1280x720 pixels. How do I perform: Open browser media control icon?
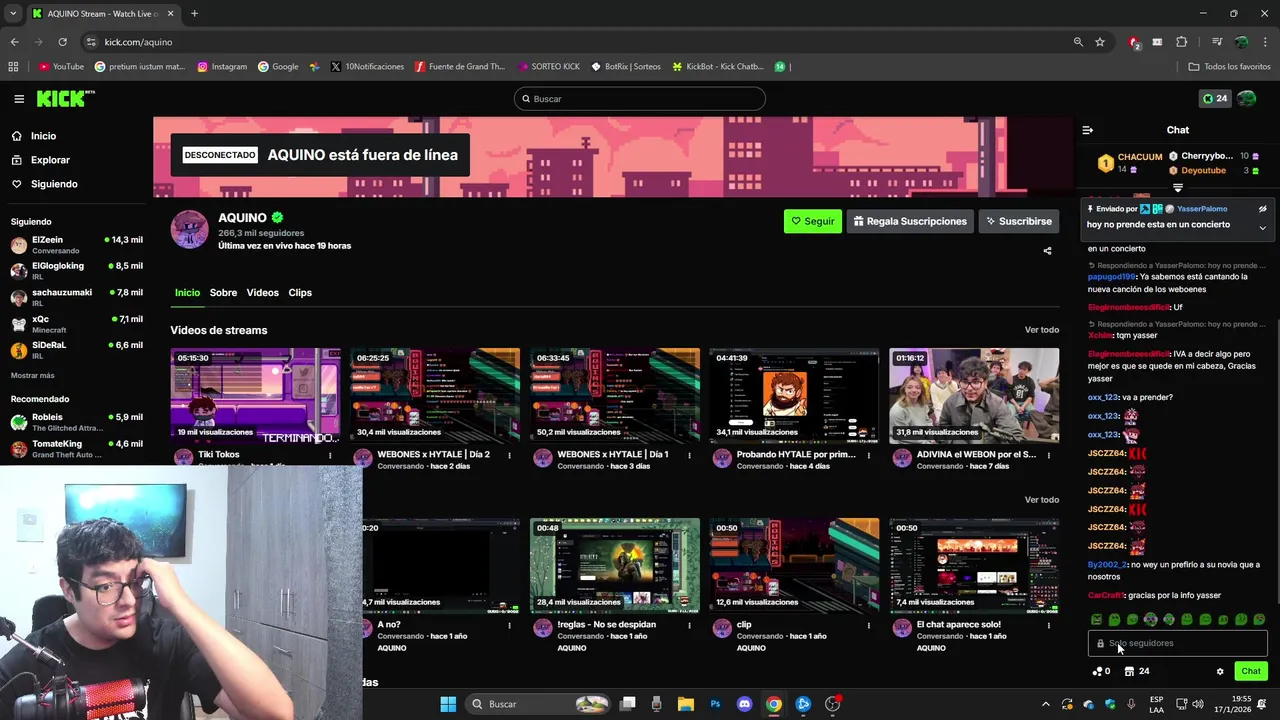1217,42
